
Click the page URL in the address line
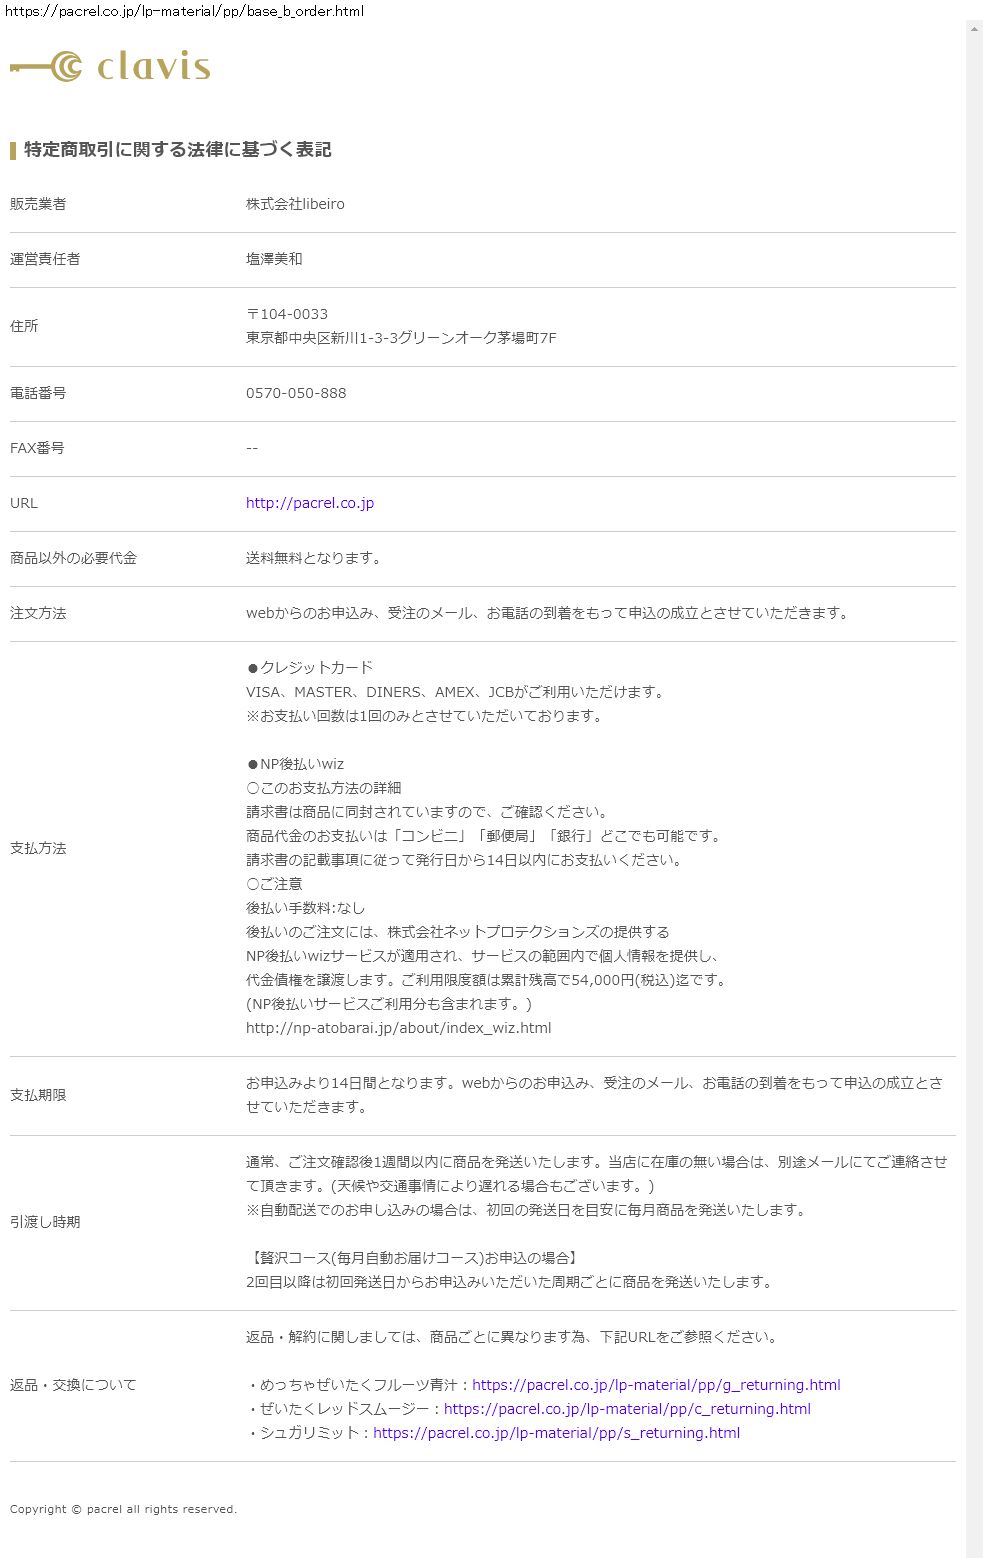point(185,11)
